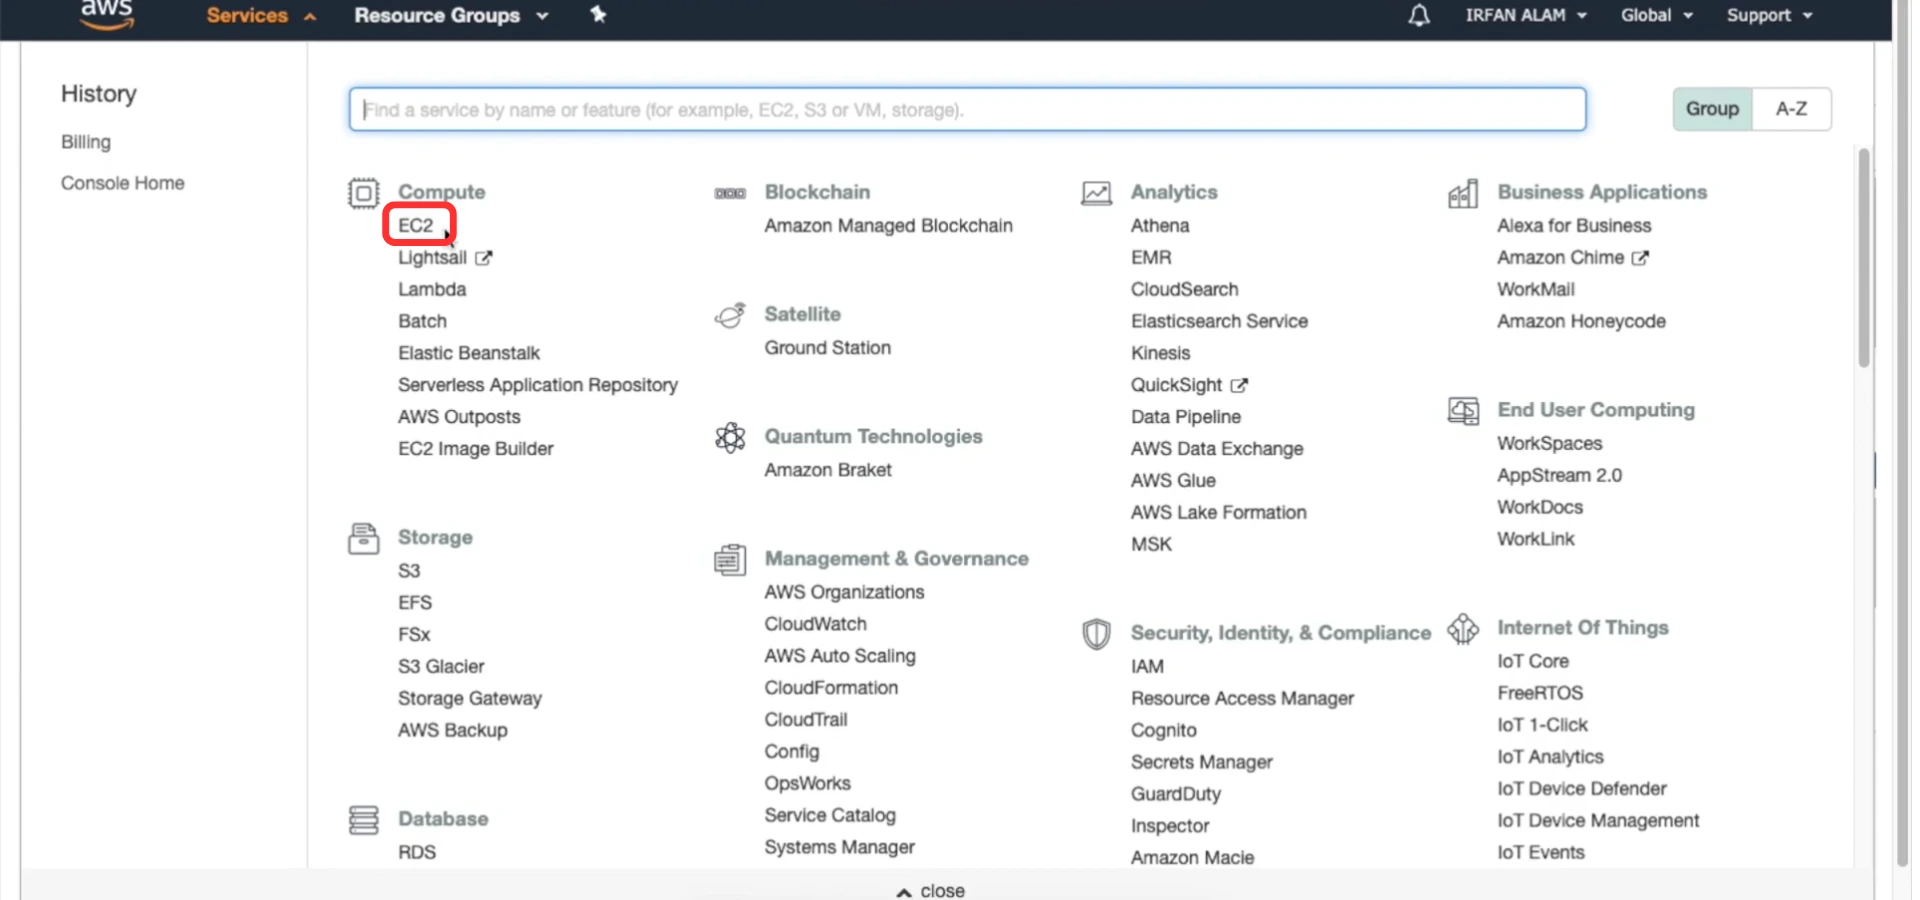Open the Athena service

pos(1160,226)
